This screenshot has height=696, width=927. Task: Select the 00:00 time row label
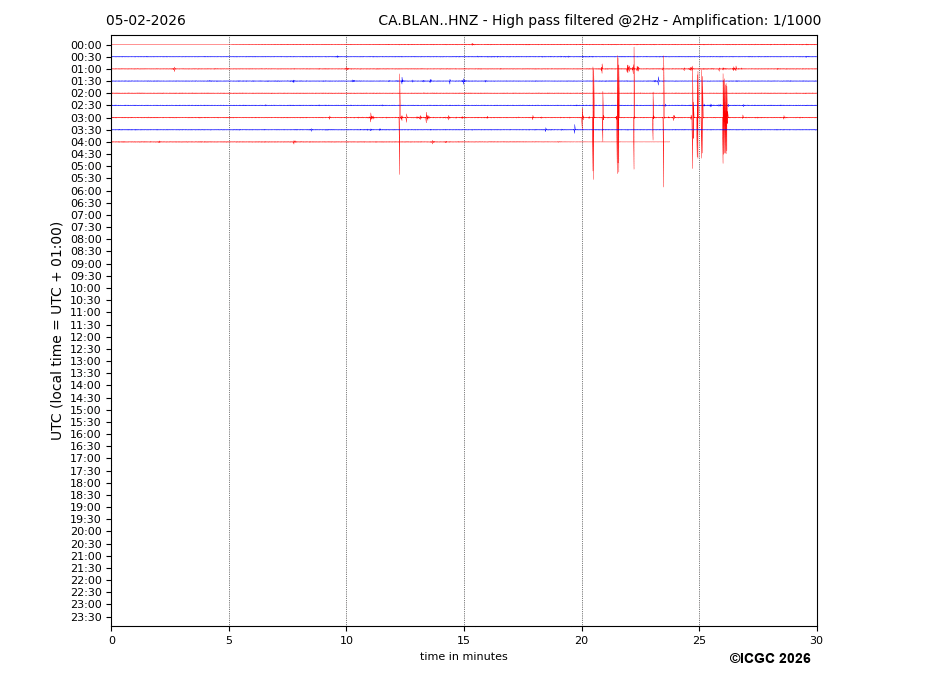pyautogui.click(x=86, y=45)
